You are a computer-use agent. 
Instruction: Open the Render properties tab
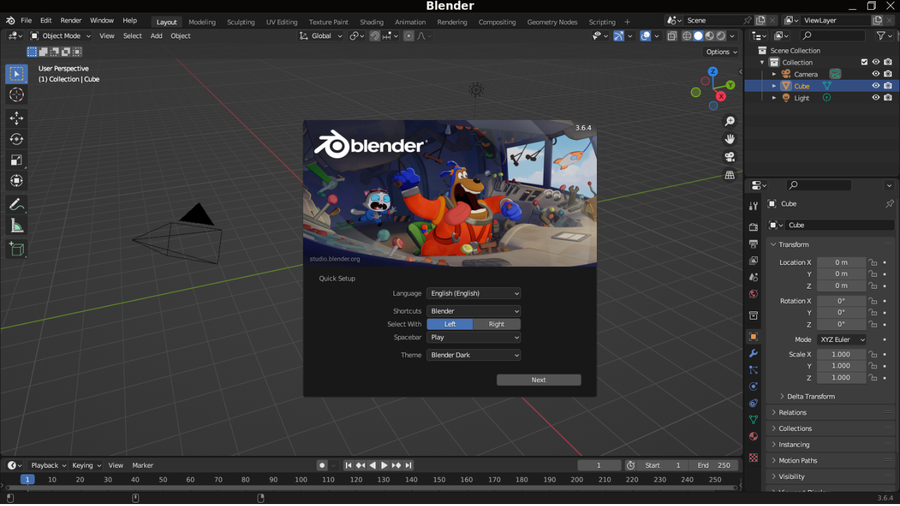754,227
